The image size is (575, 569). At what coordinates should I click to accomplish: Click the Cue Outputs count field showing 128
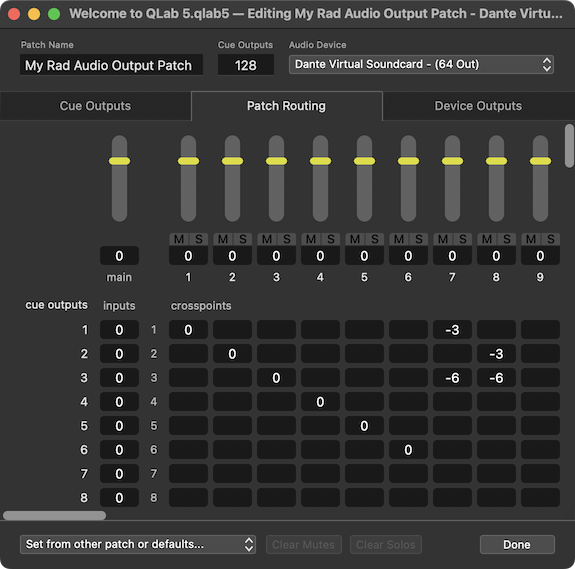click(x=246, y=65)
